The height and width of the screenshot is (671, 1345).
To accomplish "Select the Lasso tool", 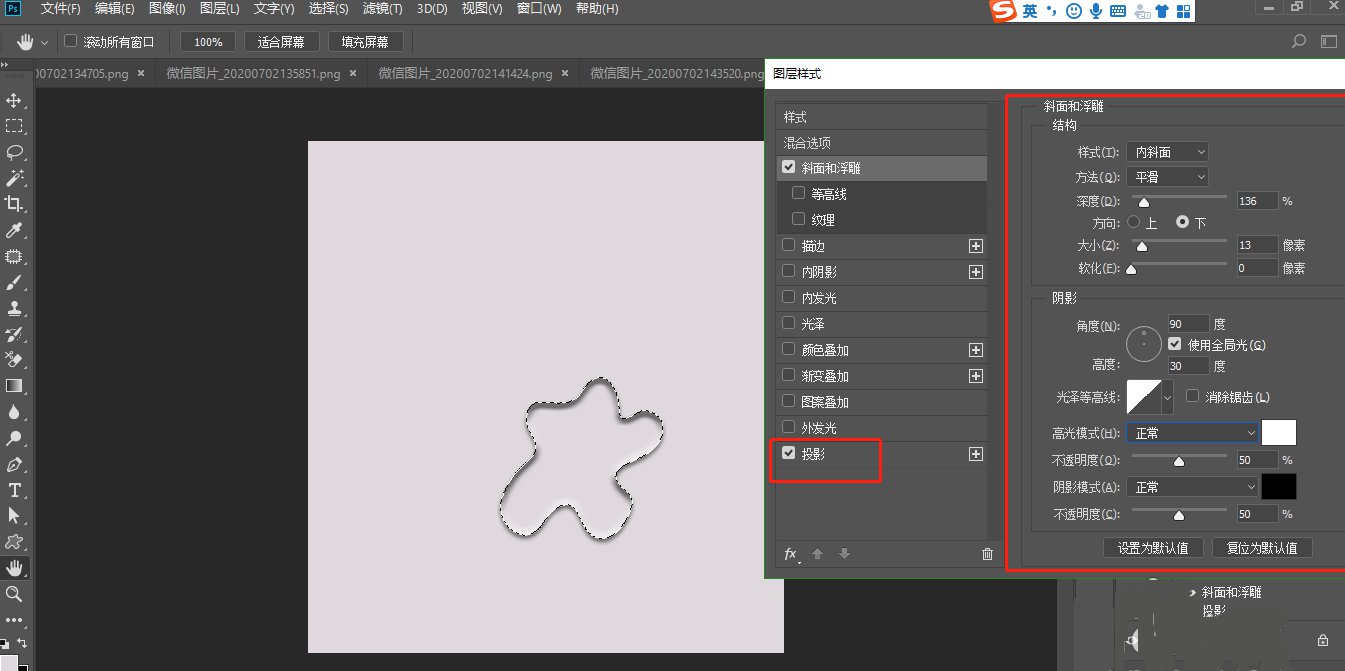I will [x=15, y=152].
